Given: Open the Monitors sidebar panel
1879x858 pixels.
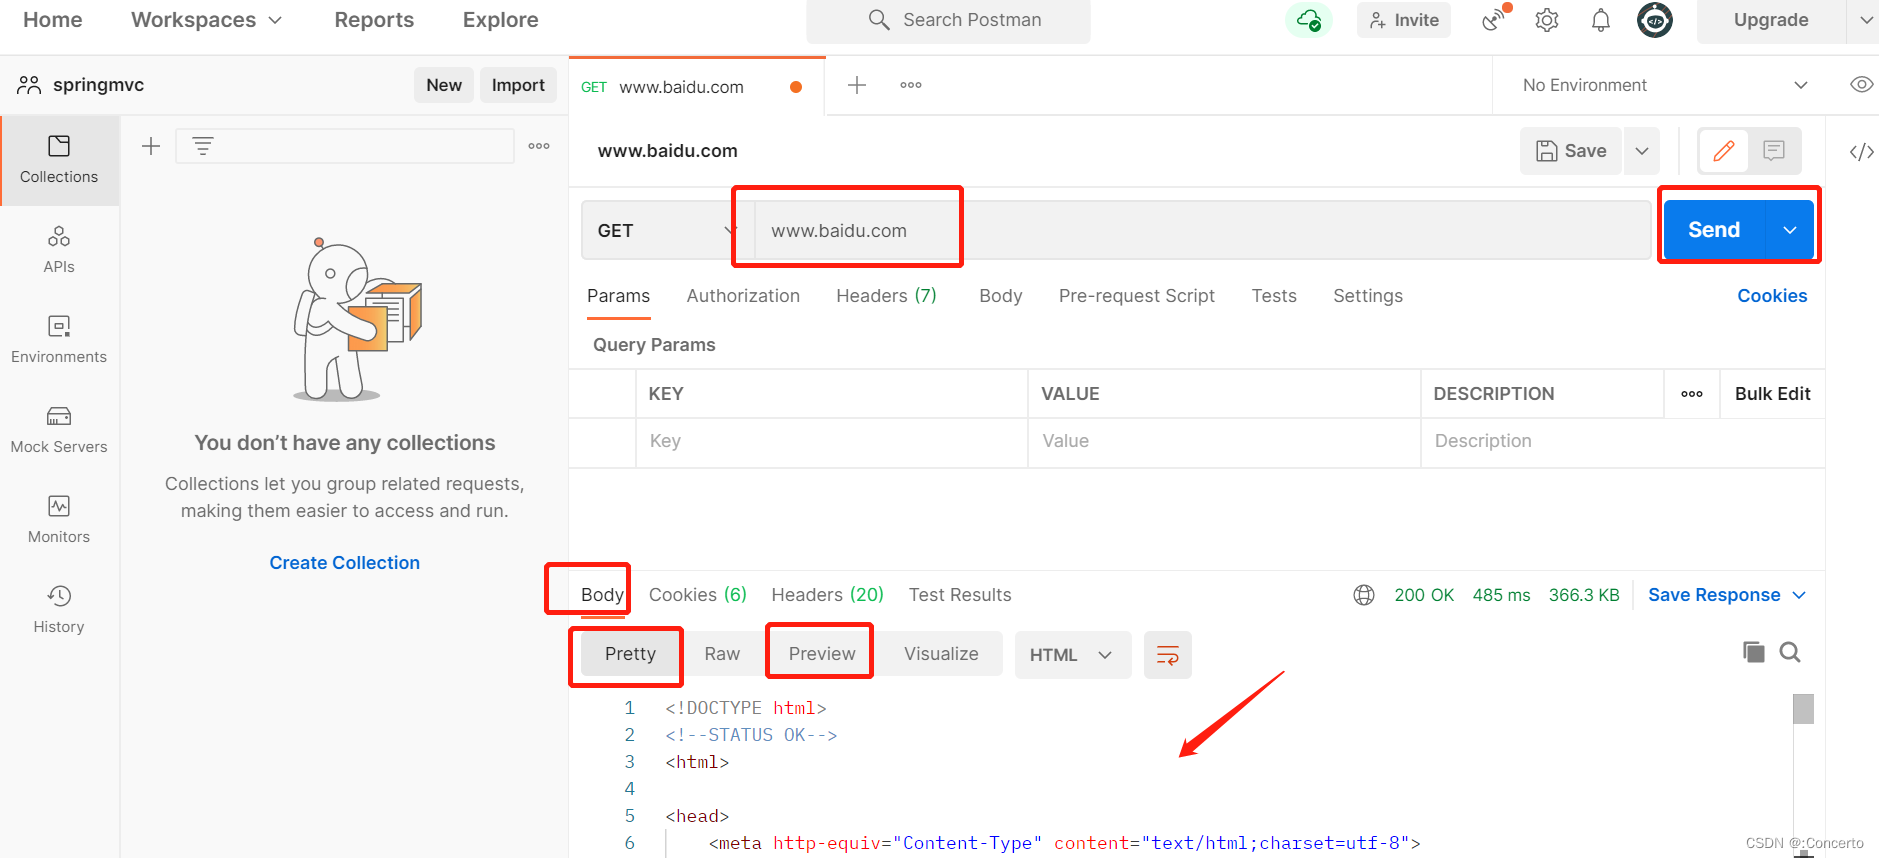Looking at the screenshot, I should pyautogui.click(x=59, y=520).
